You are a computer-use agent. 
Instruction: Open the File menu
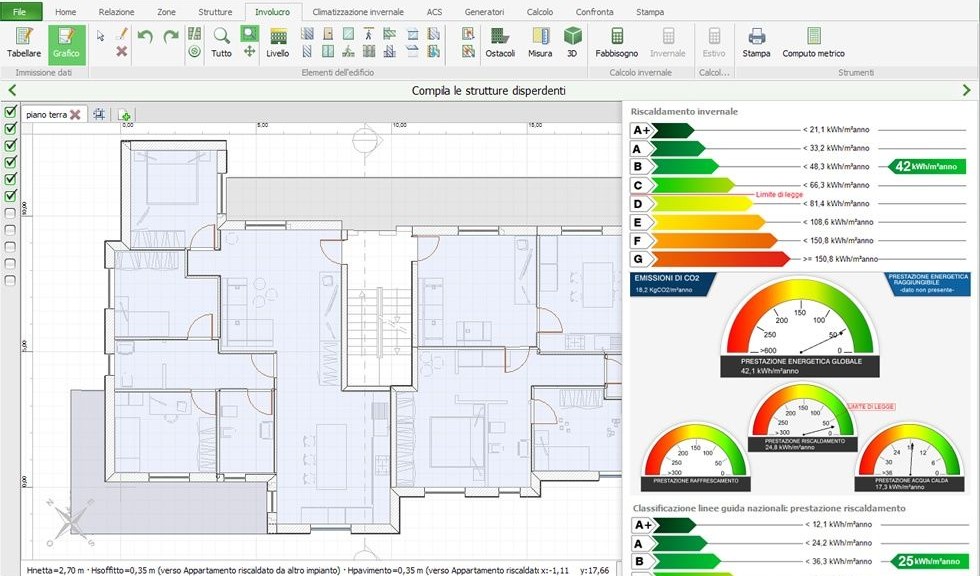[x=21, y=11]
